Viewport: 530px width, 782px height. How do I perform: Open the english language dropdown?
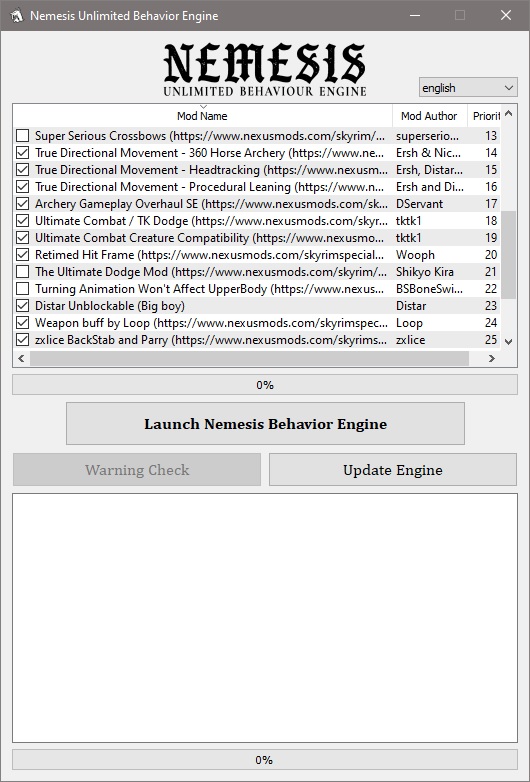coord(468,88)
